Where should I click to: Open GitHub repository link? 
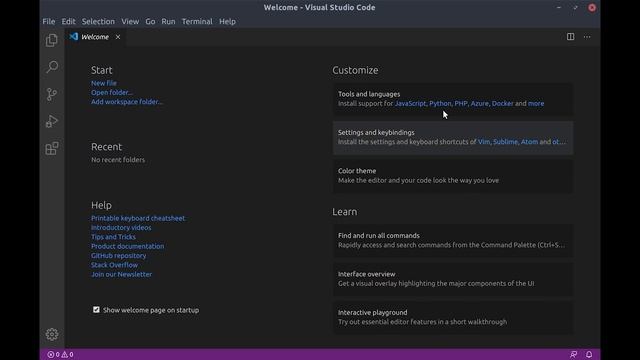point(119,256)
